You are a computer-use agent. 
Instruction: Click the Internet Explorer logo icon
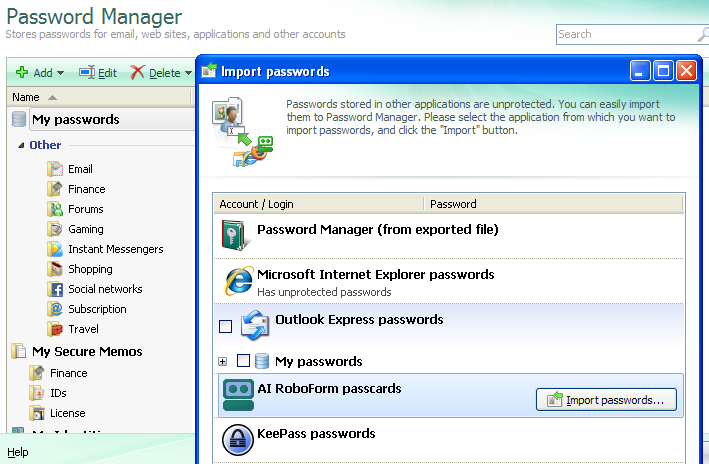tap(238, 280)
